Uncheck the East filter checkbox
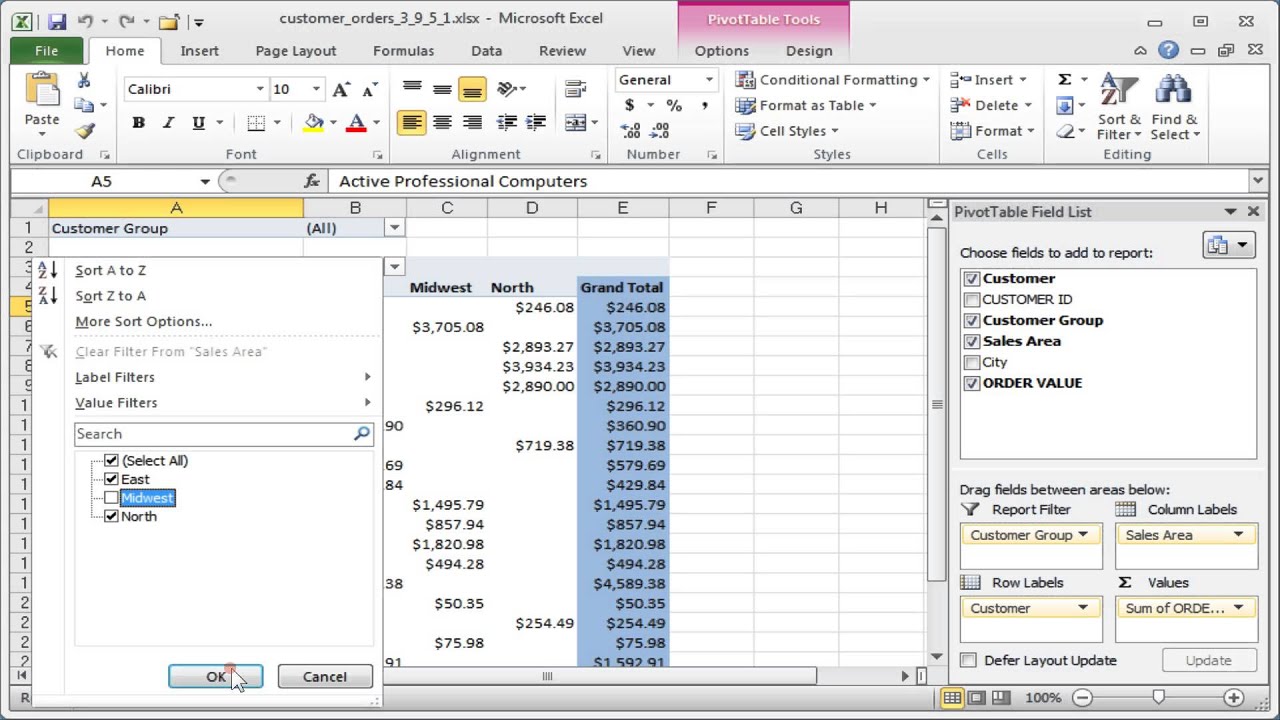1280x720 pixels. point(111,479)
